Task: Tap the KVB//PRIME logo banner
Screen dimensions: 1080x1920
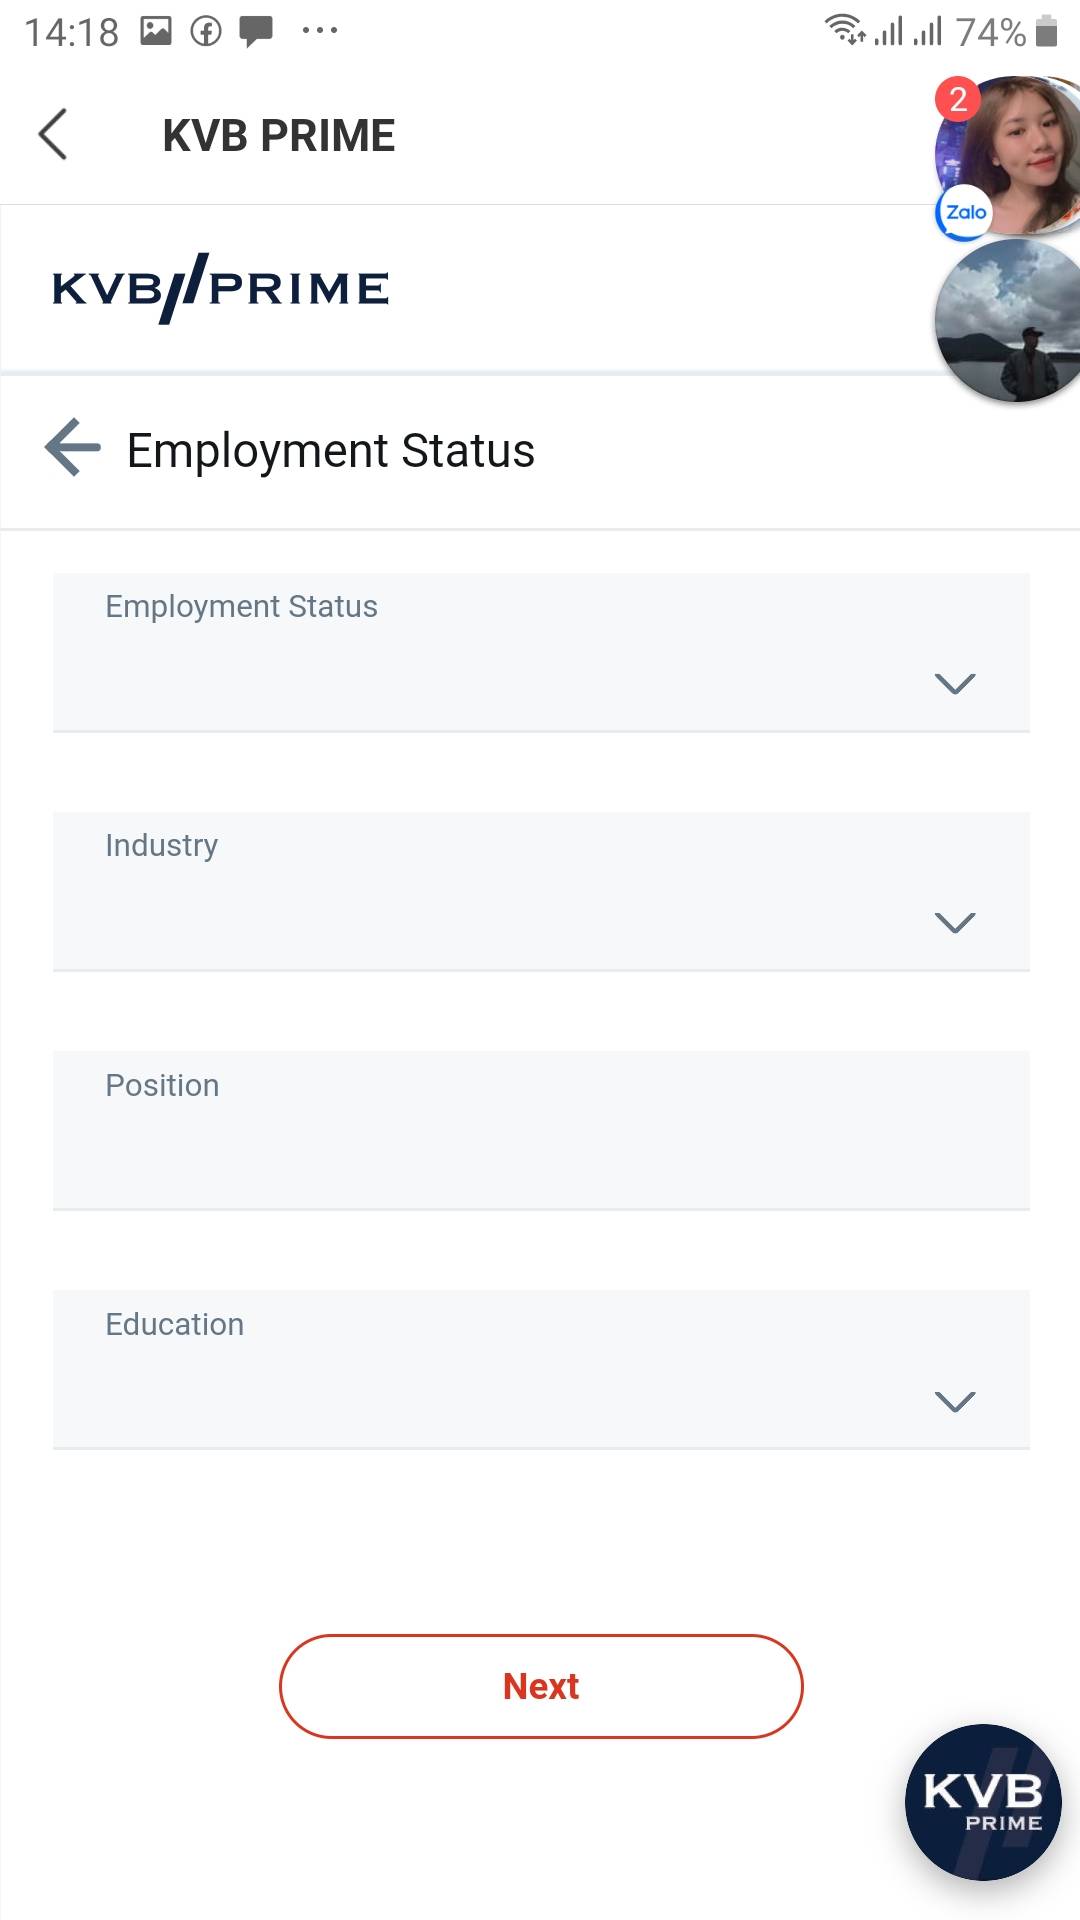Action: (221, 288)
